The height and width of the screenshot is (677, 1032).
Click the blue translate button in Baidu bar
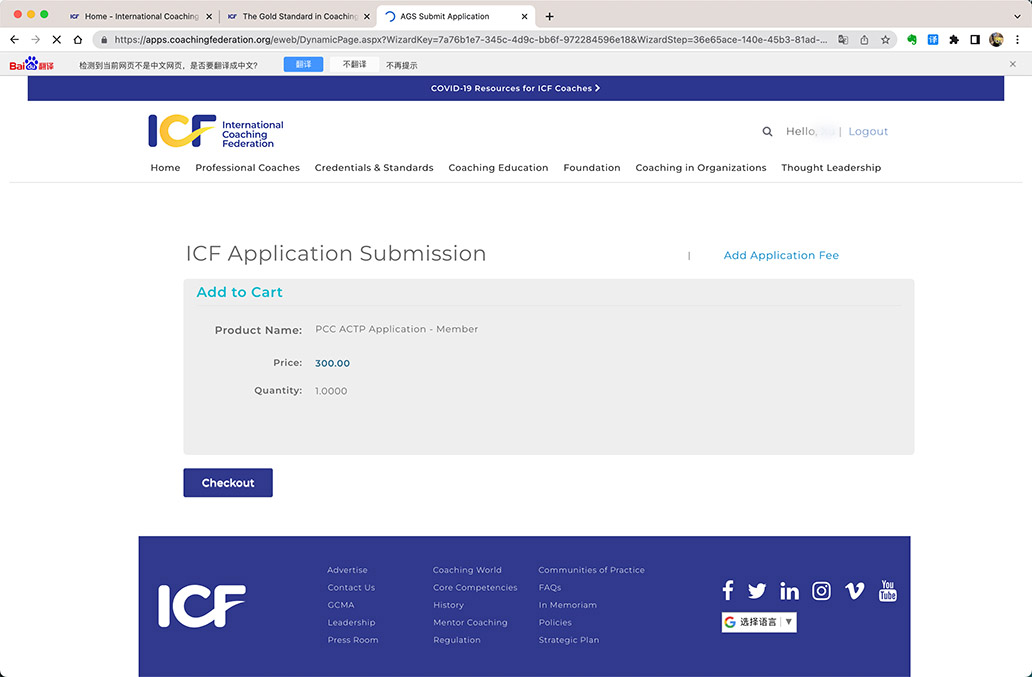(303, 64)
